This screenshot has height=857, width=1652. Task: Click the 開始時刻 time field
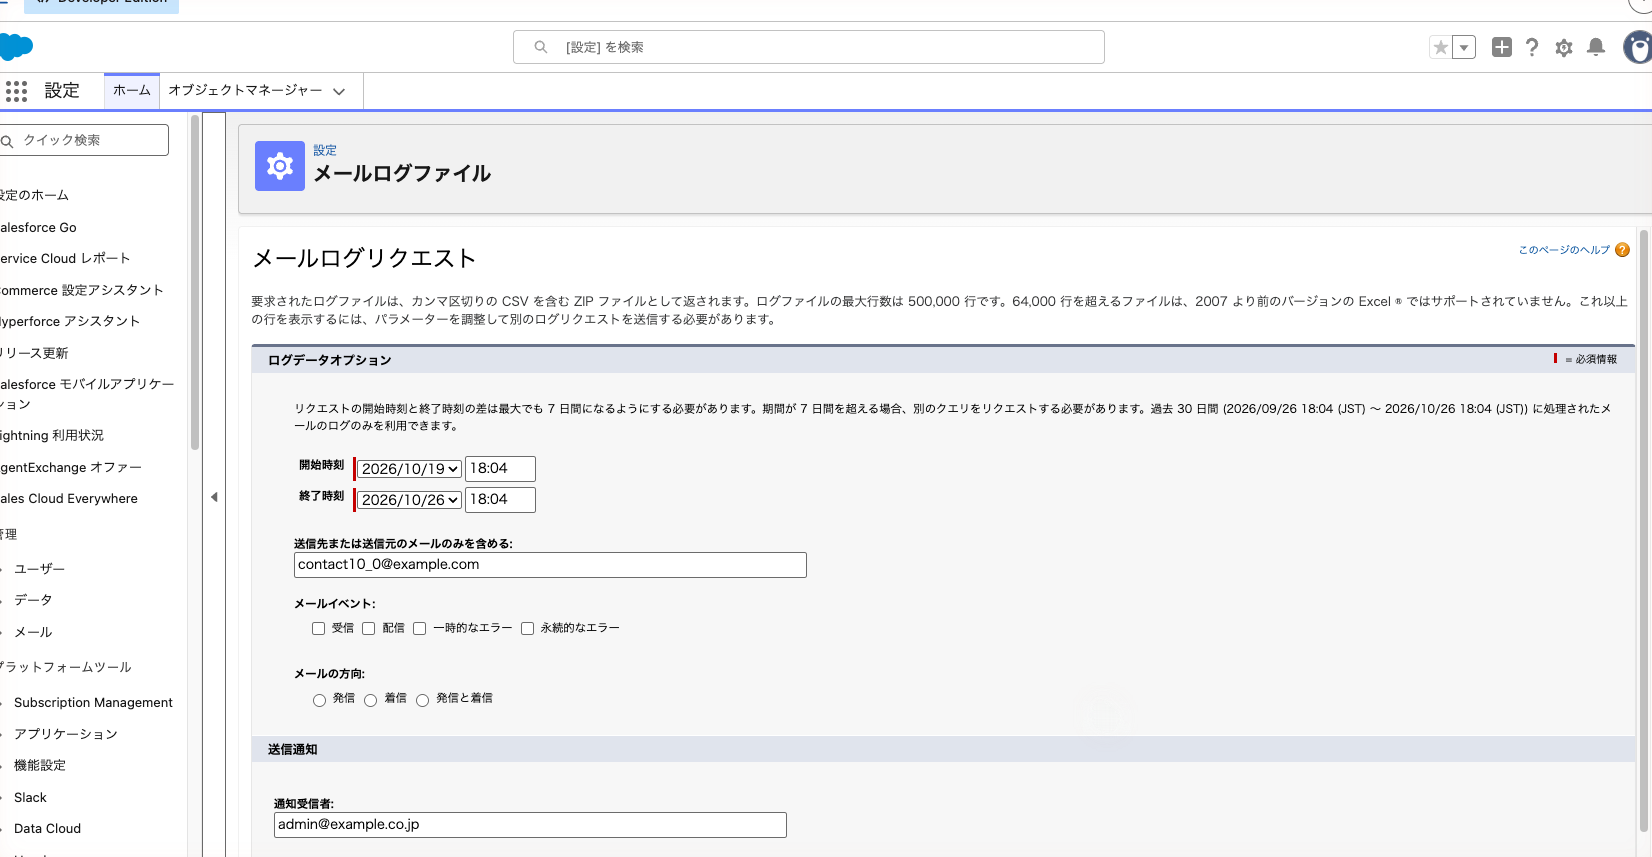tap(501, 469)
